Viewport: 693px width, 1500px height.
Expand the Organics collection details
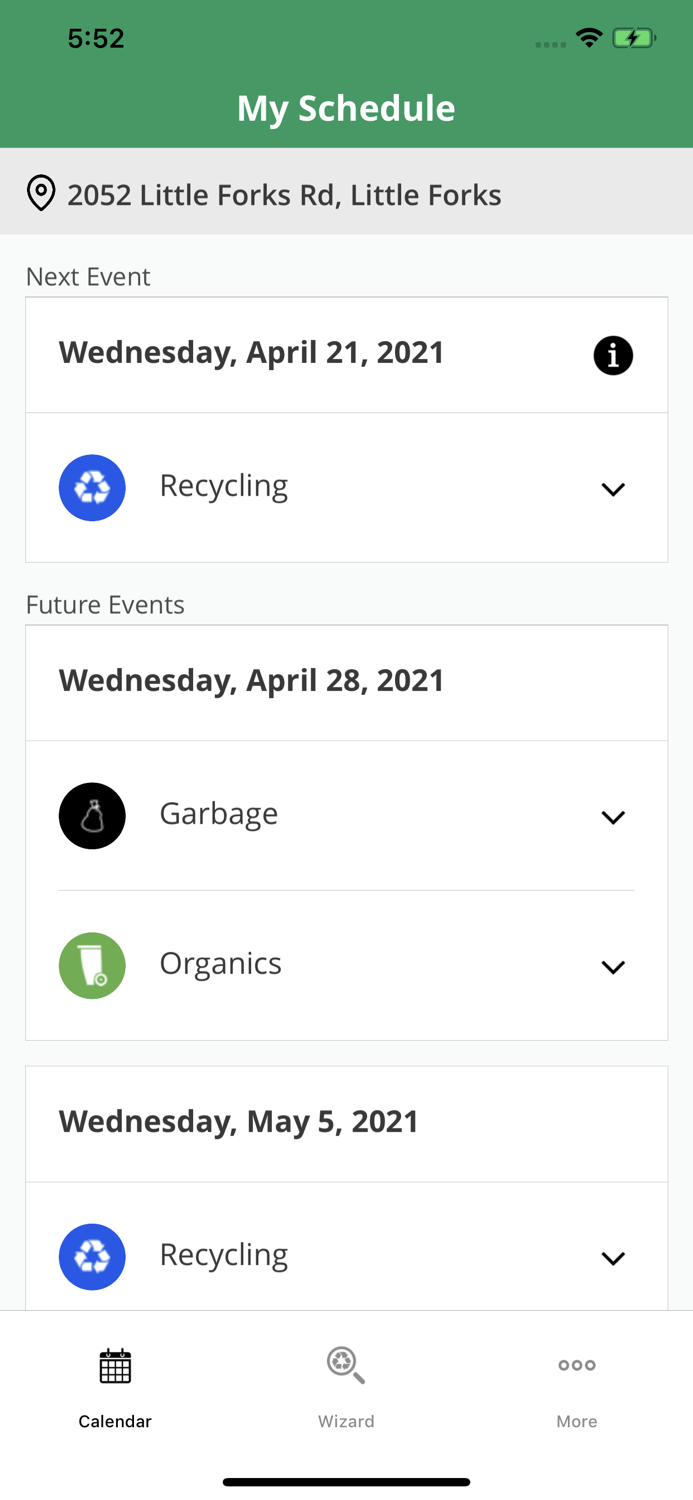point(613,967)
